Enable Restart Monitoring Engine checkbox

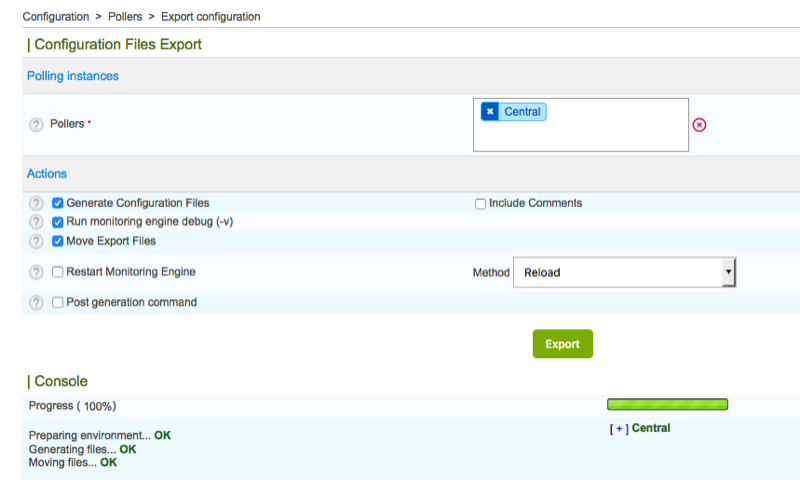point(58,272)
